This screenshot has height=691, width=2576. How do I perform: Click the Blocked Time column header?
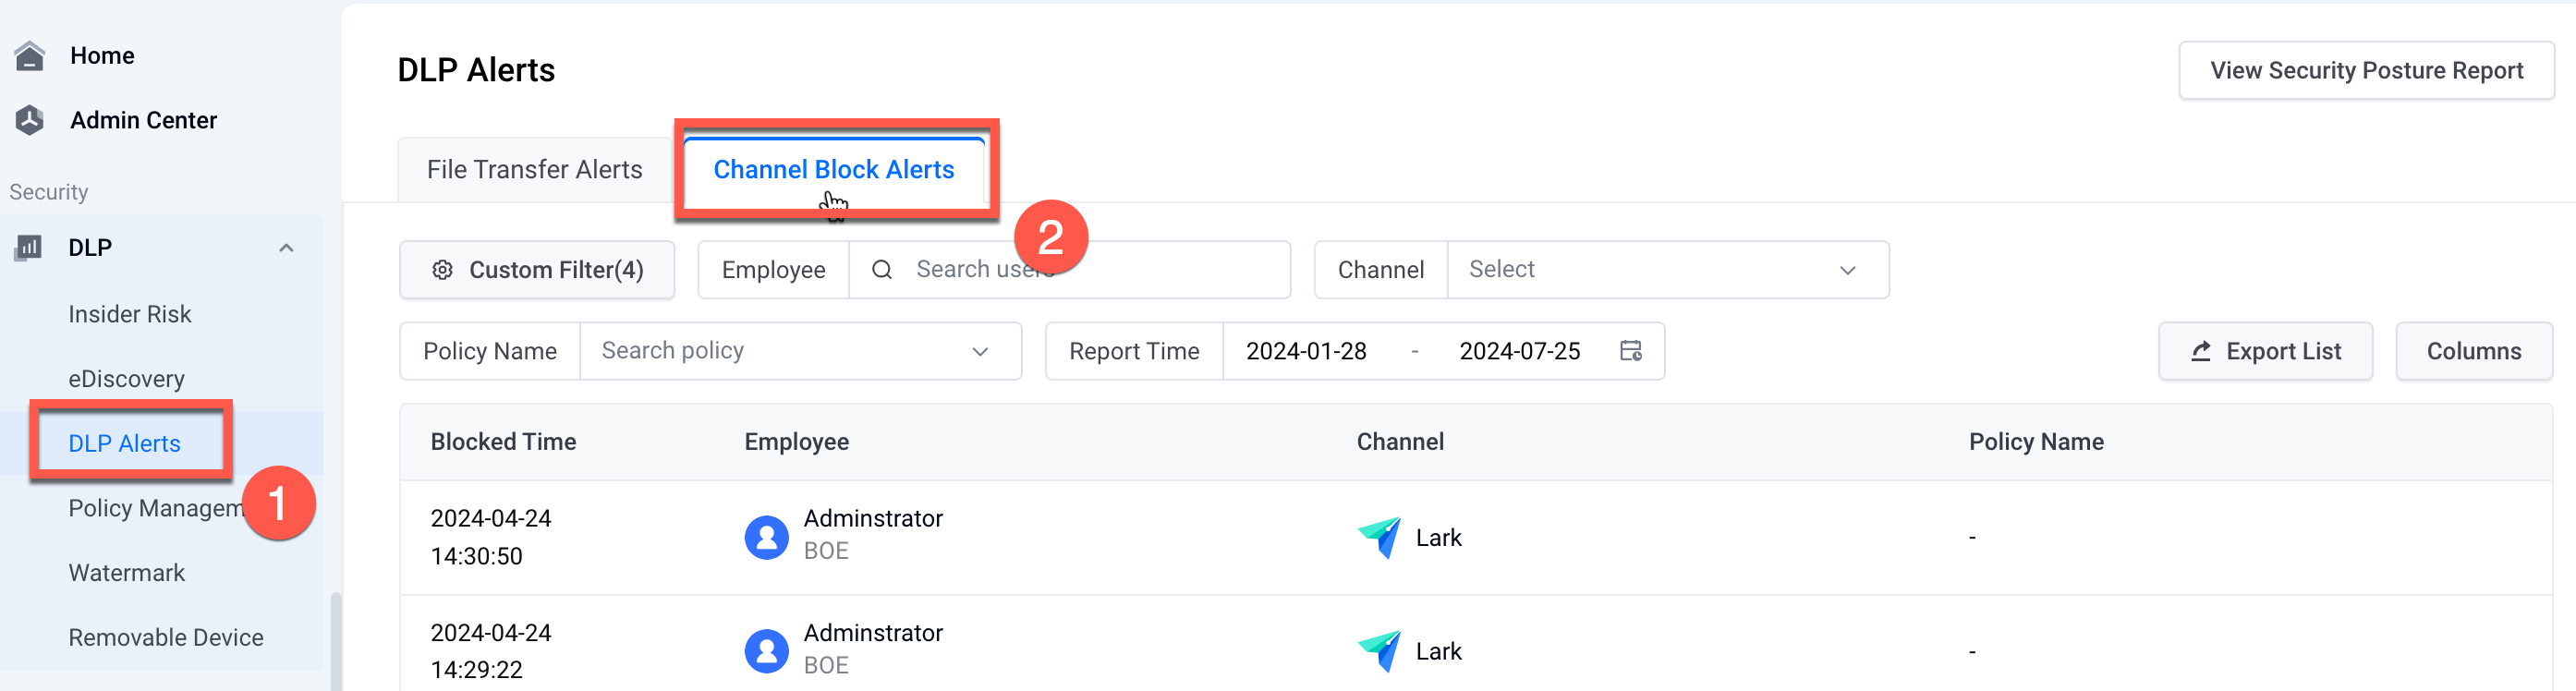point(503,442)
